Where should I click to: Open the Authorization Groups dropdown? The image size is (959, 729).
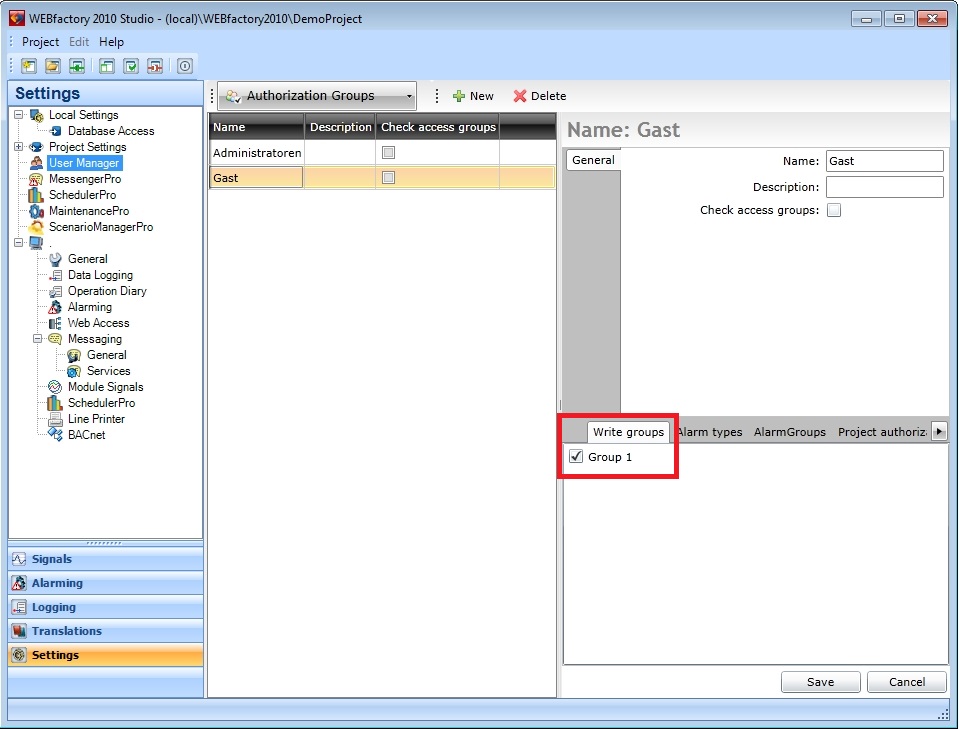(x=410, y=96)
